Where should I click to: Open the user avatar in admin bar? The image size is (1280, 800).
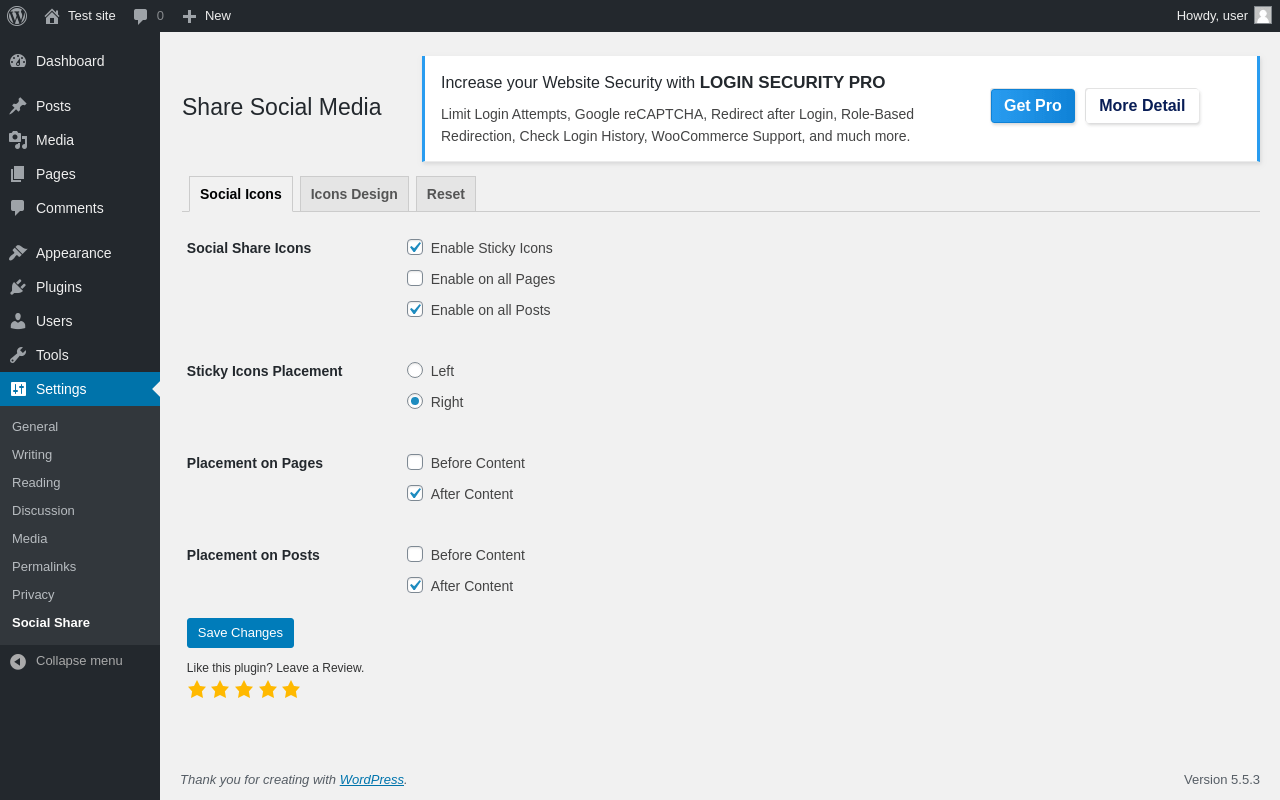pos(1263,15)
